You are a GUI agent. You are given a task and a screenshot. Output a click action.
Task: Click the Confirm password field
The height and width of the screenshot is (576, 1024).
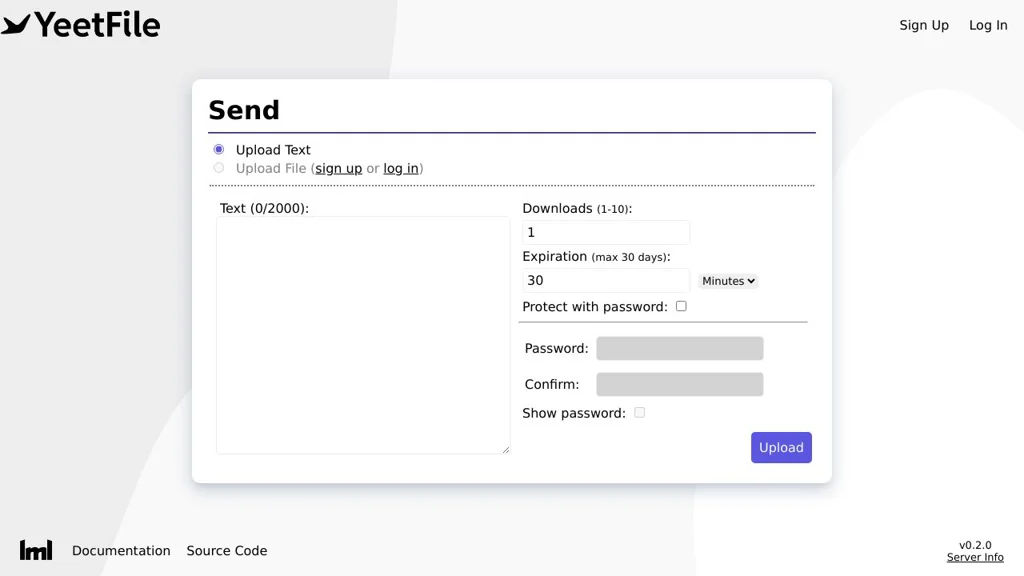coord(680,384)
